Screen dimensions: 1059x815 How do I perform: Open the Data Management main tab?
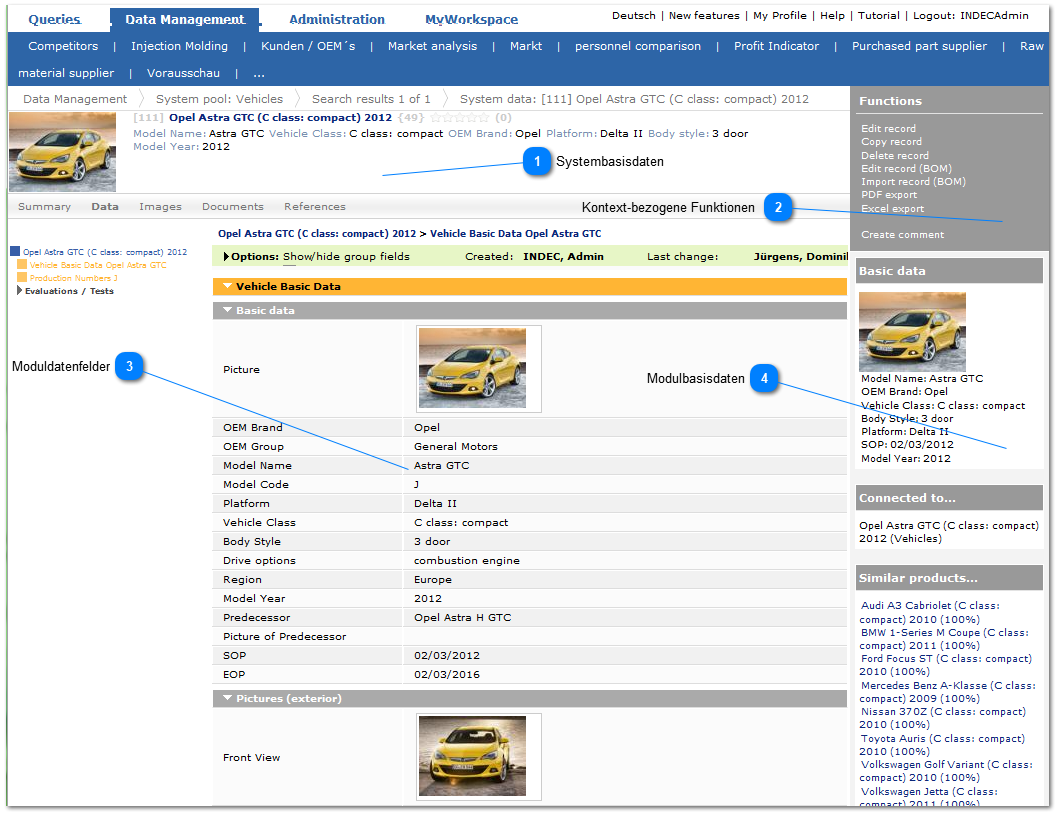pyautogui.click(x=185, y=20)
